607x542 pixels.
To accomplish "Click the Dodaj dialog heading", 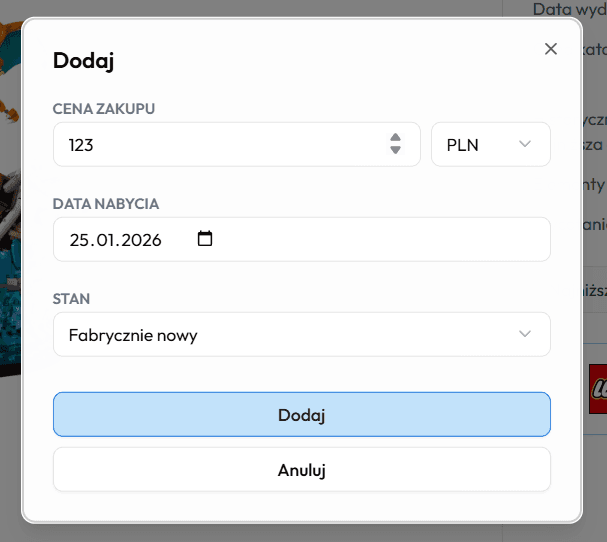I will click(x=83, y=61).
